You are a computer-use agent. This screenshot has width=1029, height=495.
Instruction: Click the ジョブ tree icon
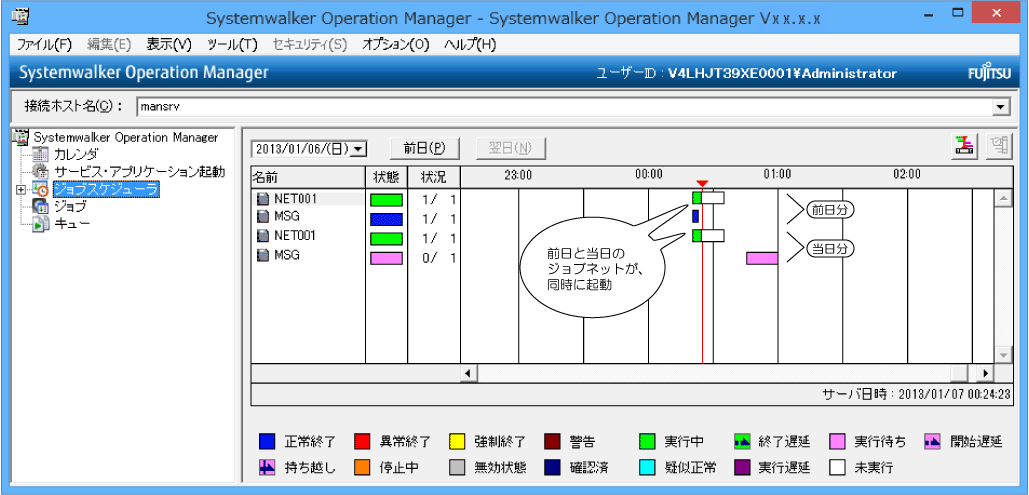pos(40,207)
